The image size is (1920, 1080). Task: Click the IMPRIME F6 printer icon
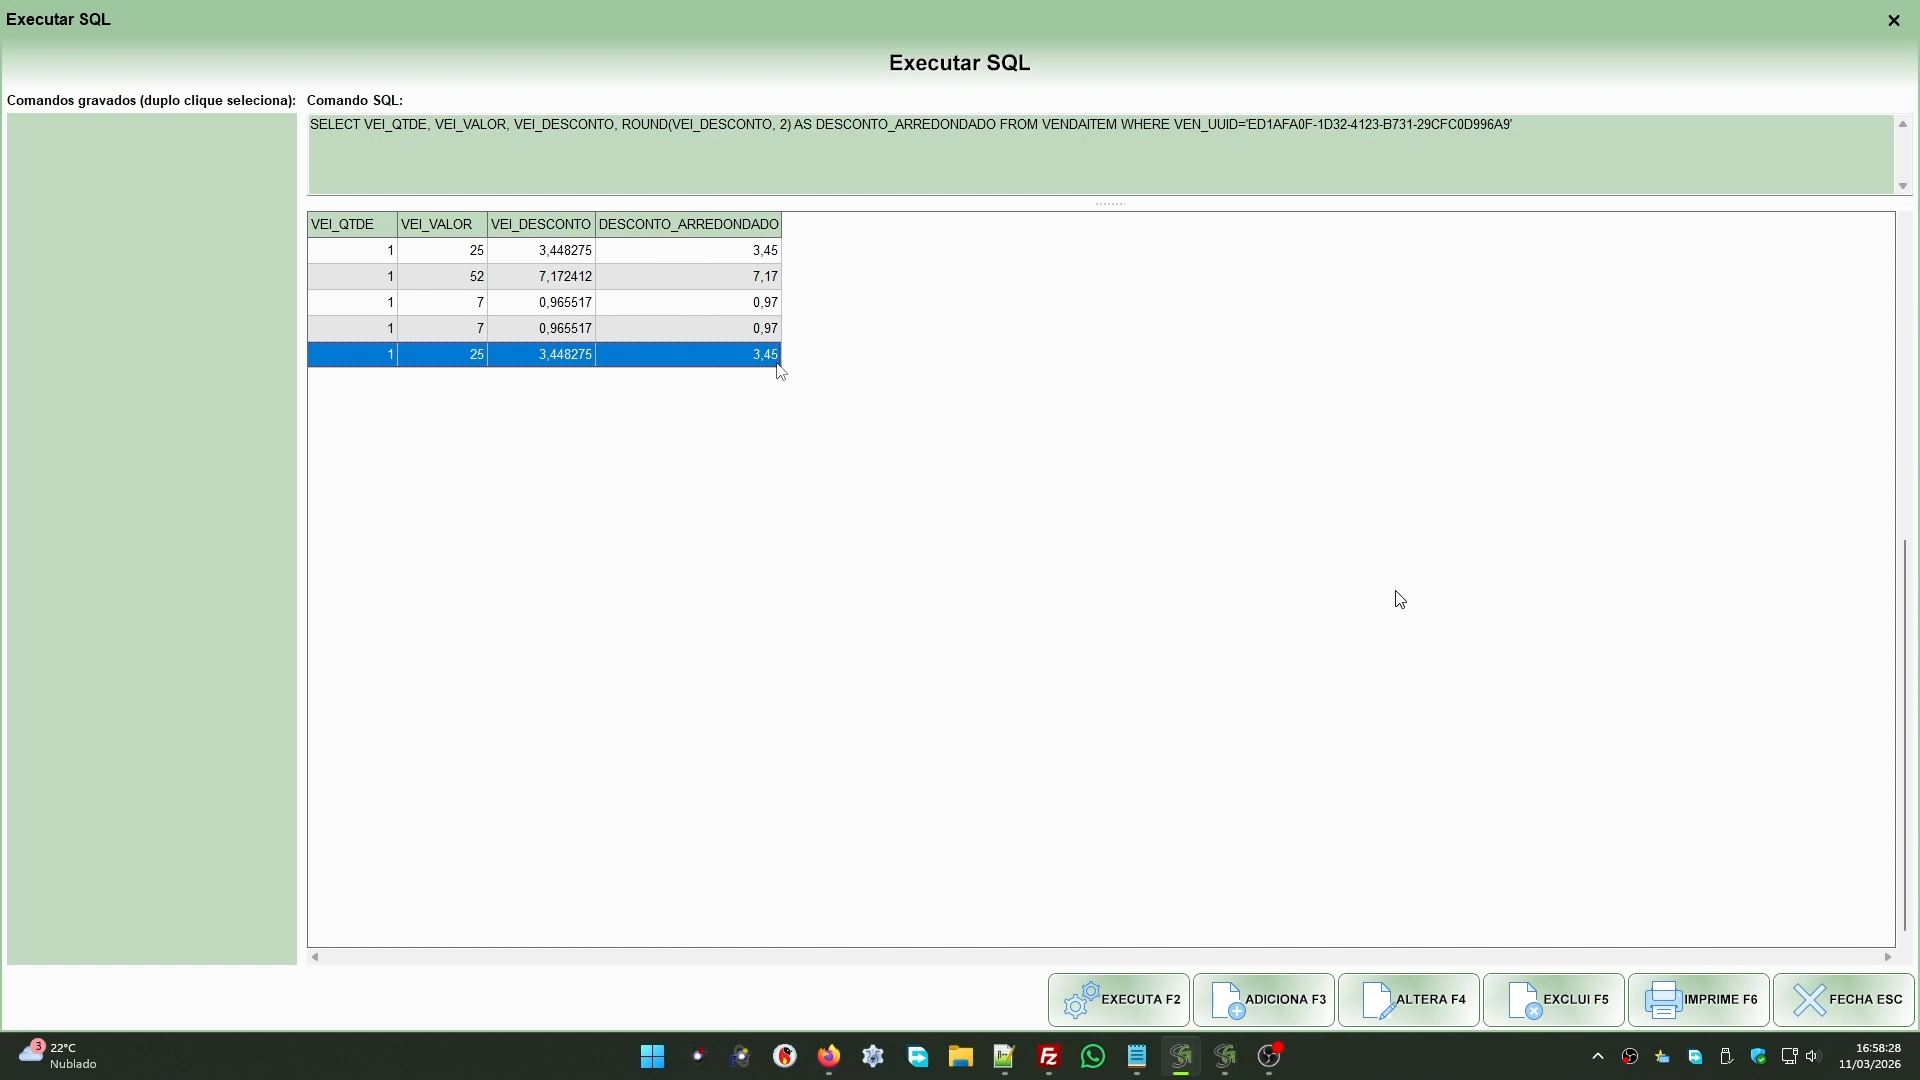pos(1663,1000)
